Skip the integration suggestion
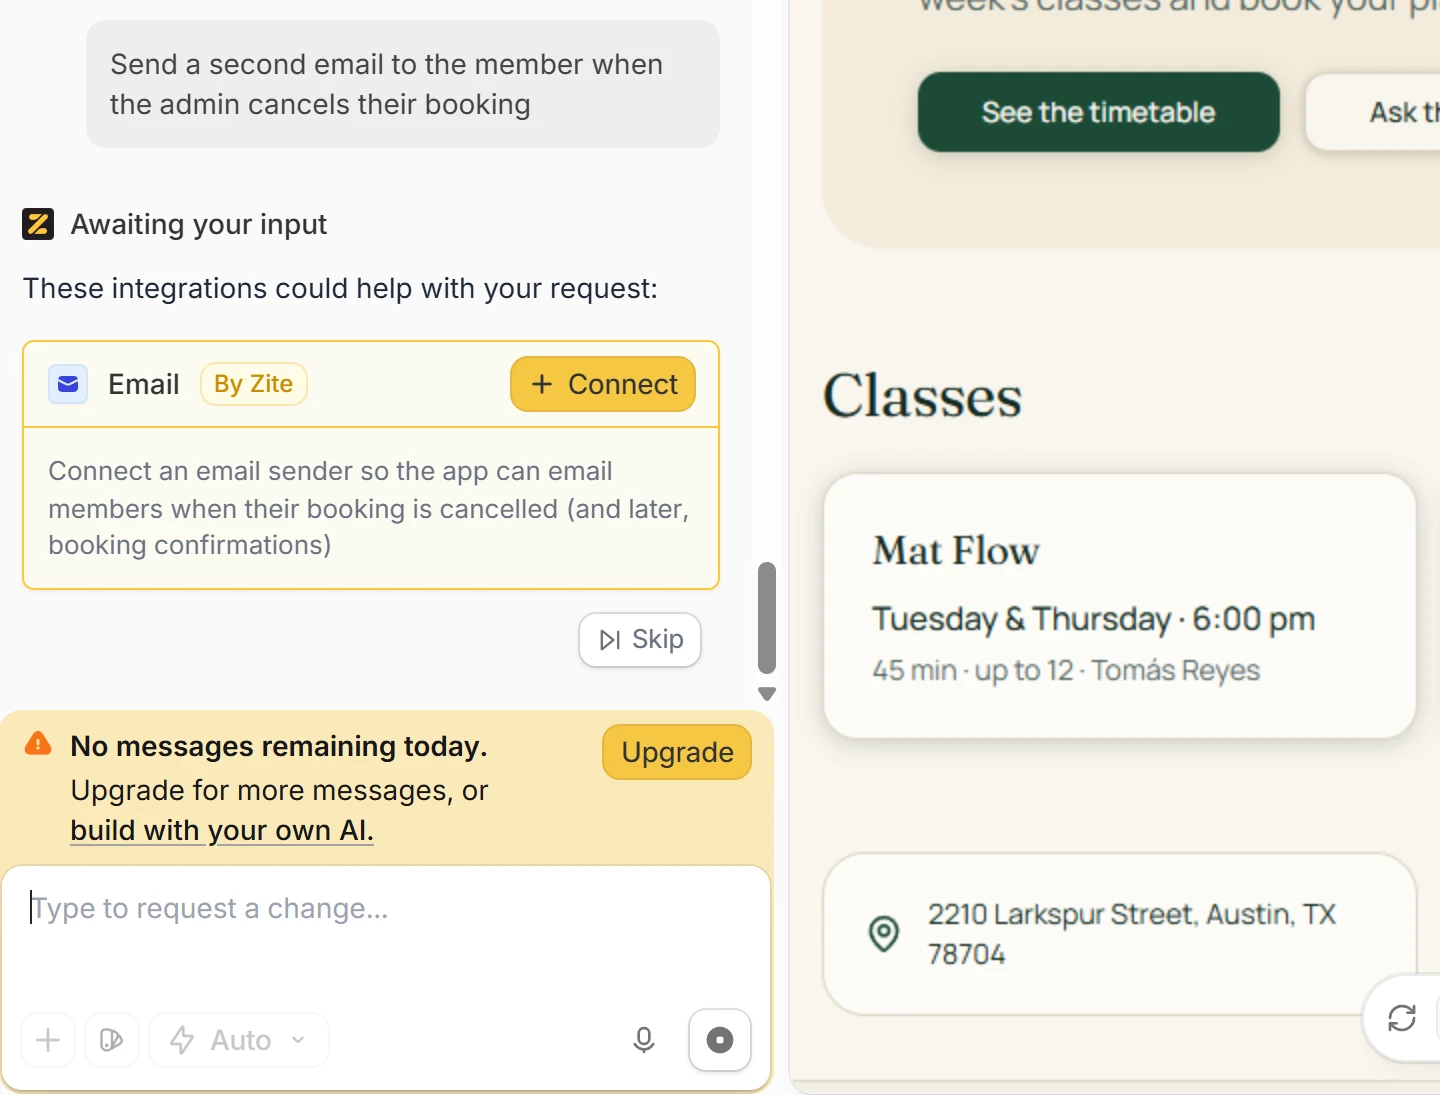The height and width of the screenshot is (1095, 1440). click(640, 640)
